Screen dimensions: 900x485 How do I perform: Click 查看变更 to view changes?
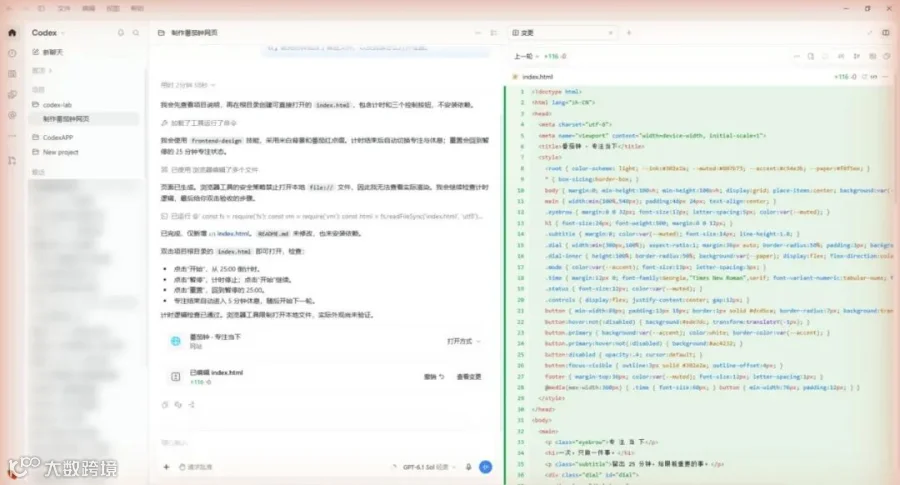(x=469, y=377)
